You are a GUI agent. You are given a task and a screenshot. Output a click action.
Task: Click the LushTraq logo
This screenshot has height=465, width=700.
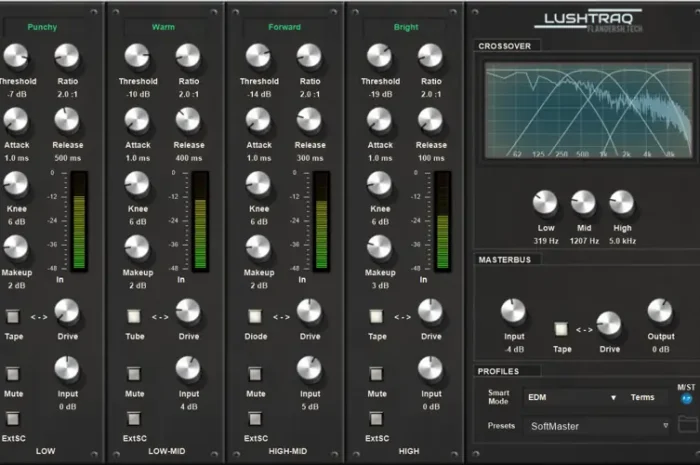point(589,21)
